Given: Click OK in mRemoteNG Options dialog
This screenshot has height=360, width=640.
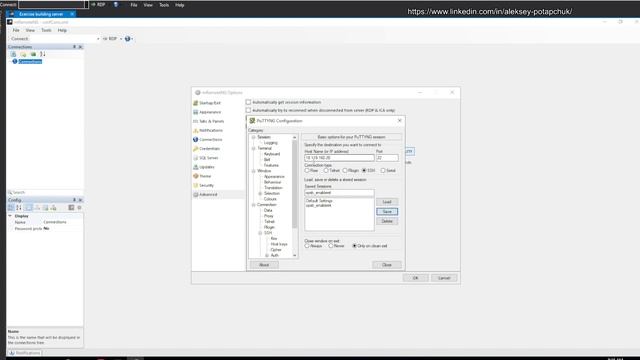Looking at the screenshot, I should click(416, 278).
